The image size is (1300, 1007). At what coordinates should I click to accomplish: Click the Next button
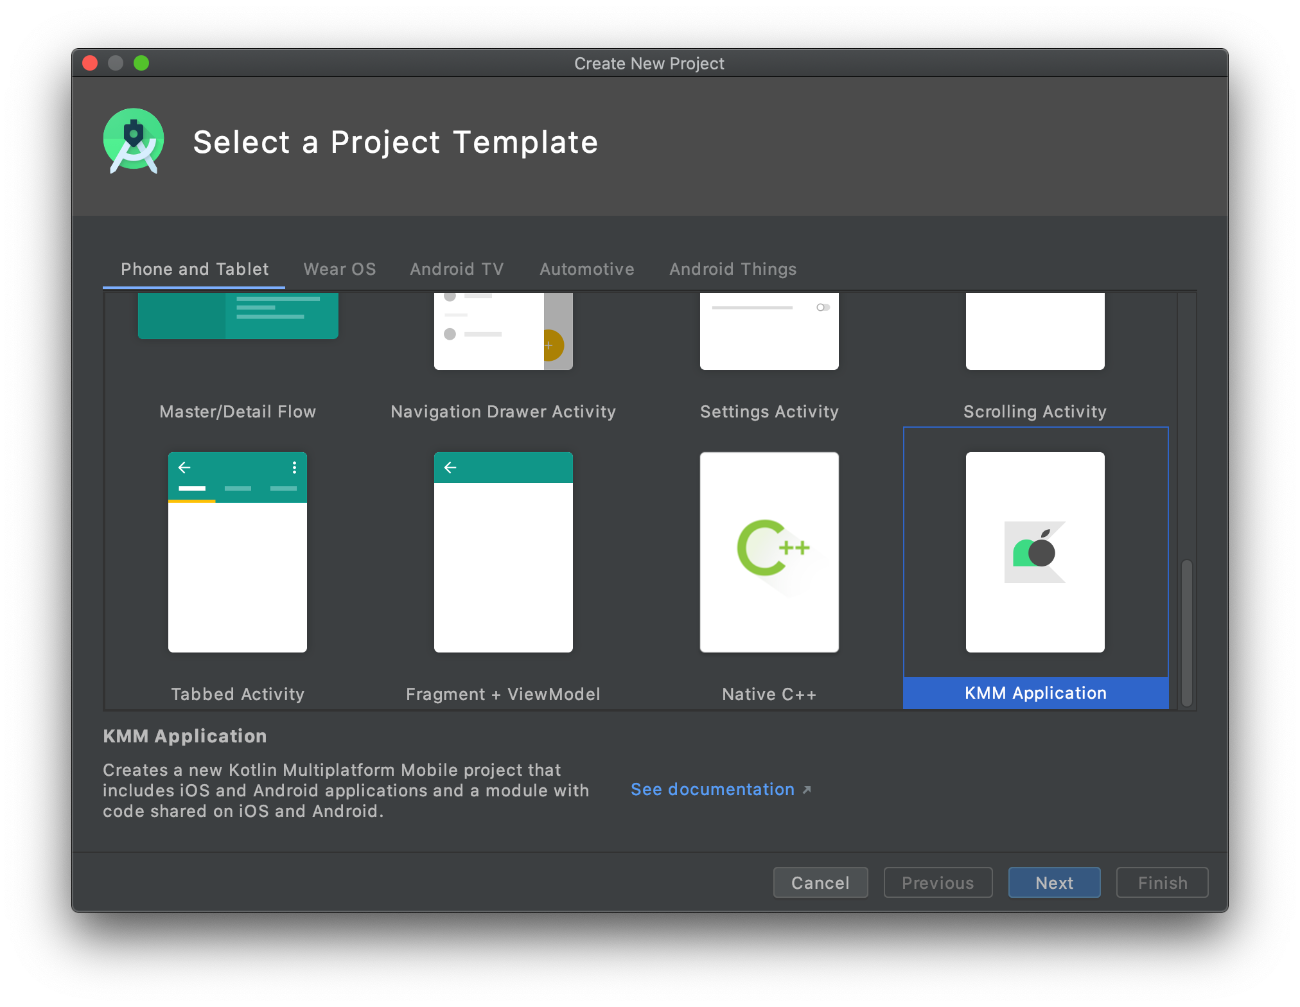pyautogui.click(x=1054, y=883)
